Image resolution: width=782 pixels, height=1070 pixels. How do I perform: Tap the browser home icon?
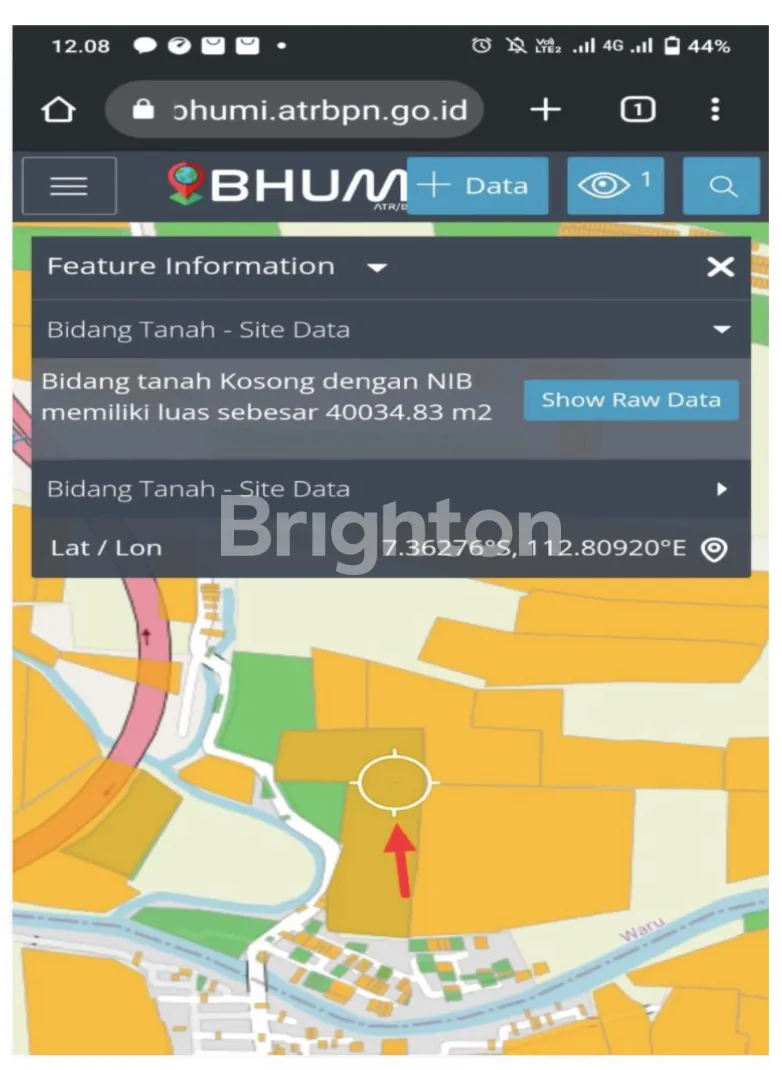tap(59, 110)
